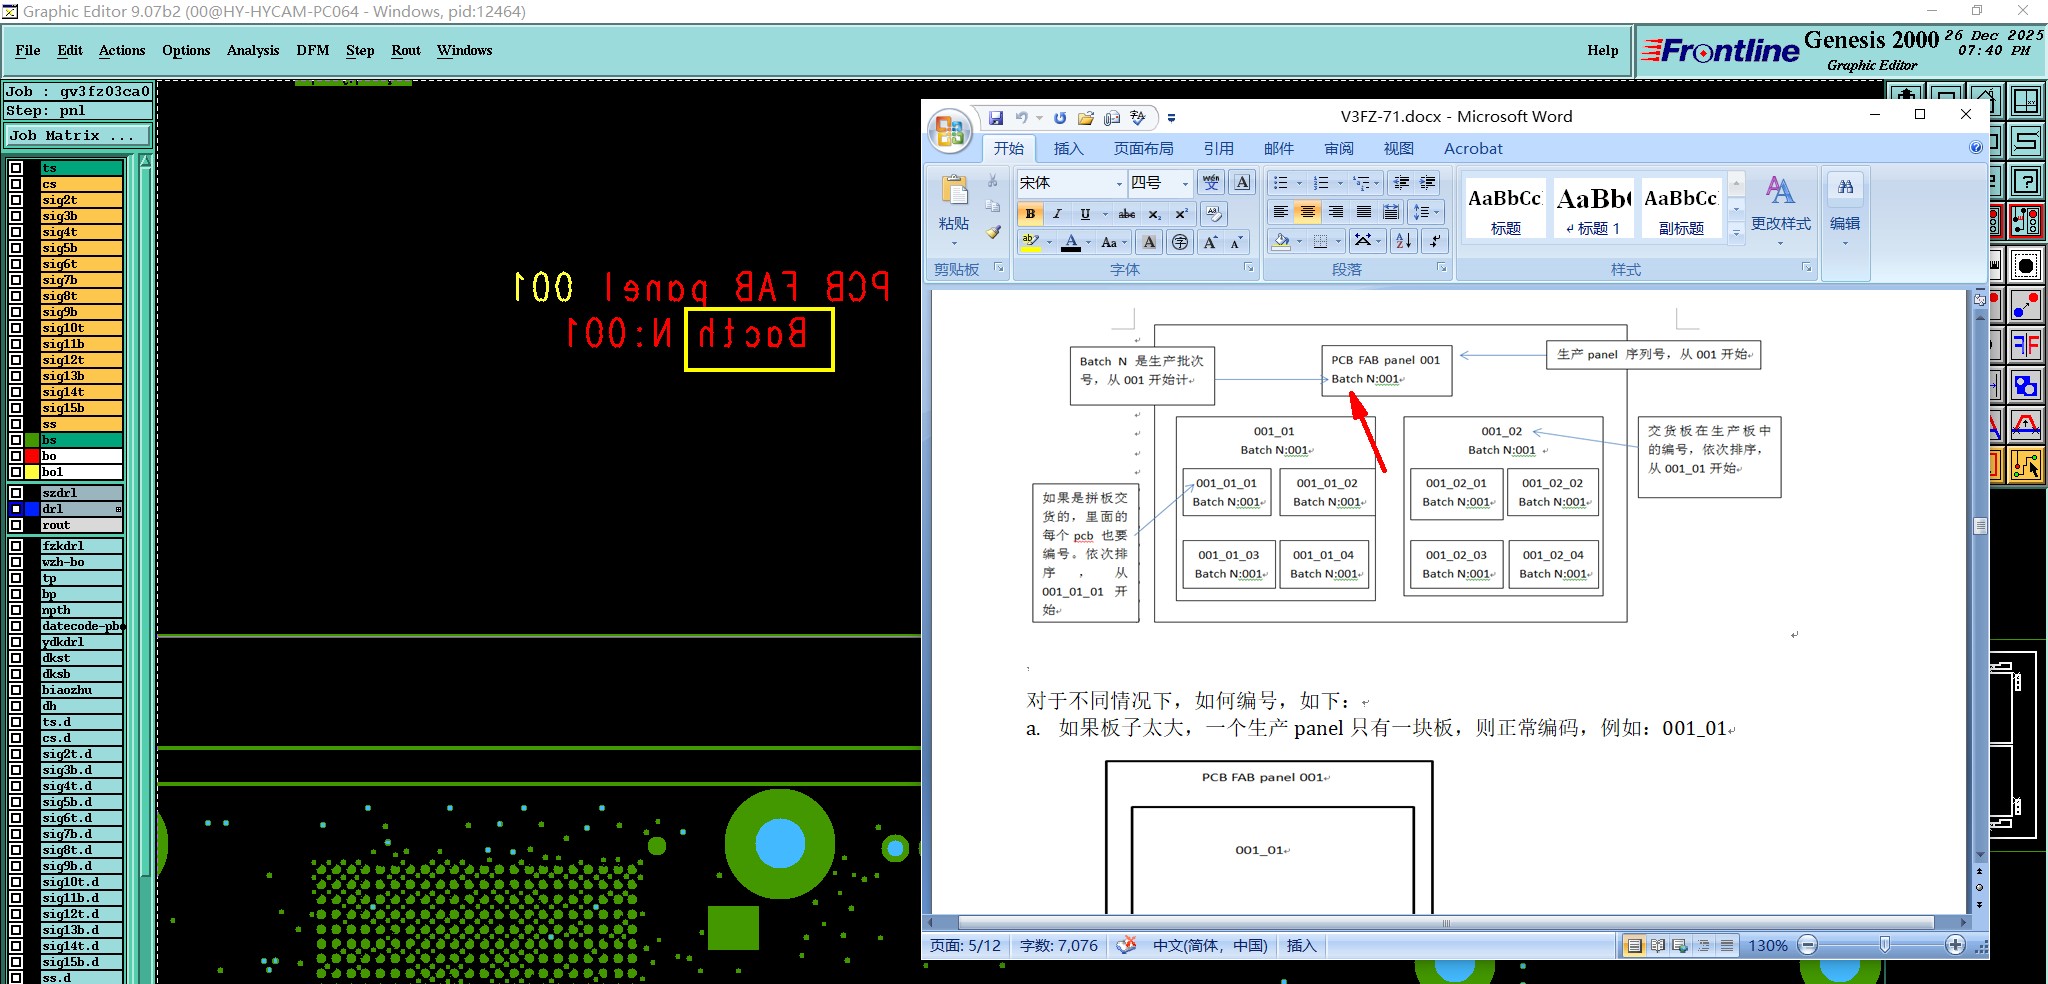Image resolution: width=2048 pixels, height=984 pixels.
Task: Apply the 副标题 style
Action: point(1681,208)
